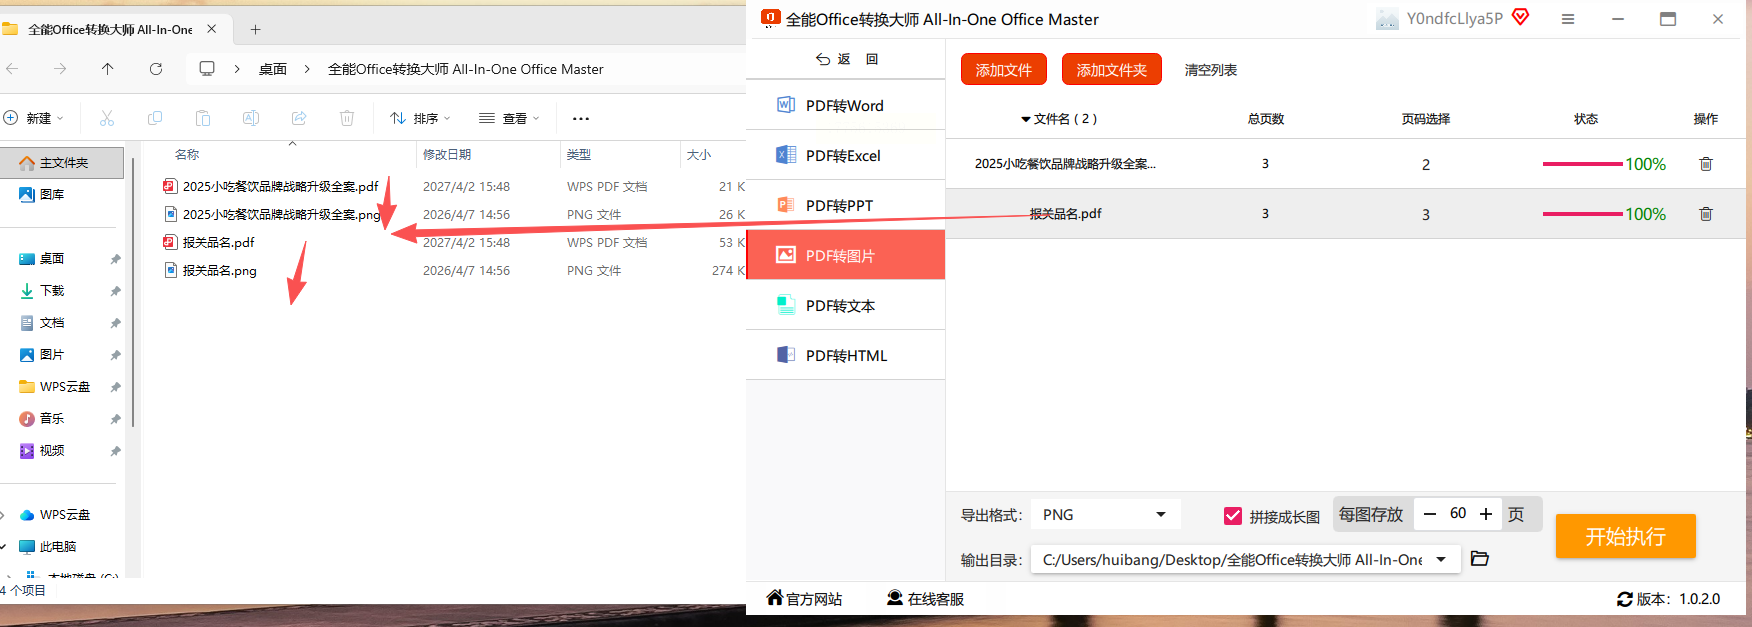
Task: Click the pages-per-image value field showing 60
Action: (1458, 514)
